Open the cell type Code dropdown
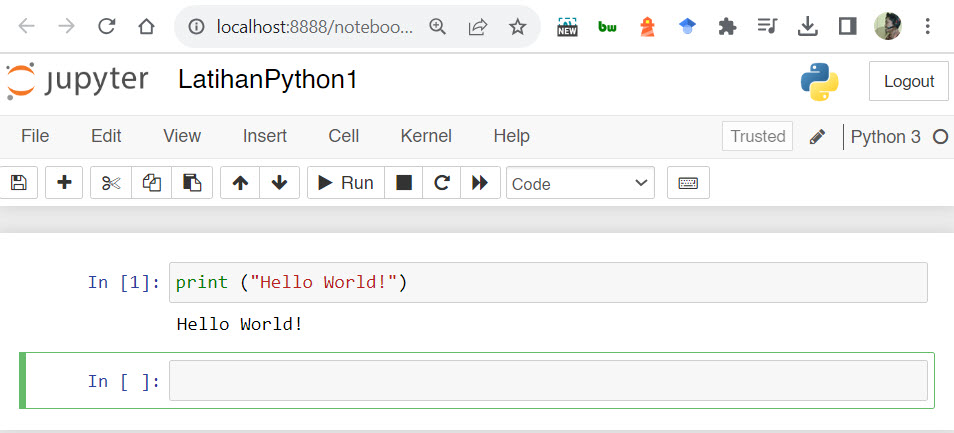Viewport: 954px width, 433px height. pos(580,183)
